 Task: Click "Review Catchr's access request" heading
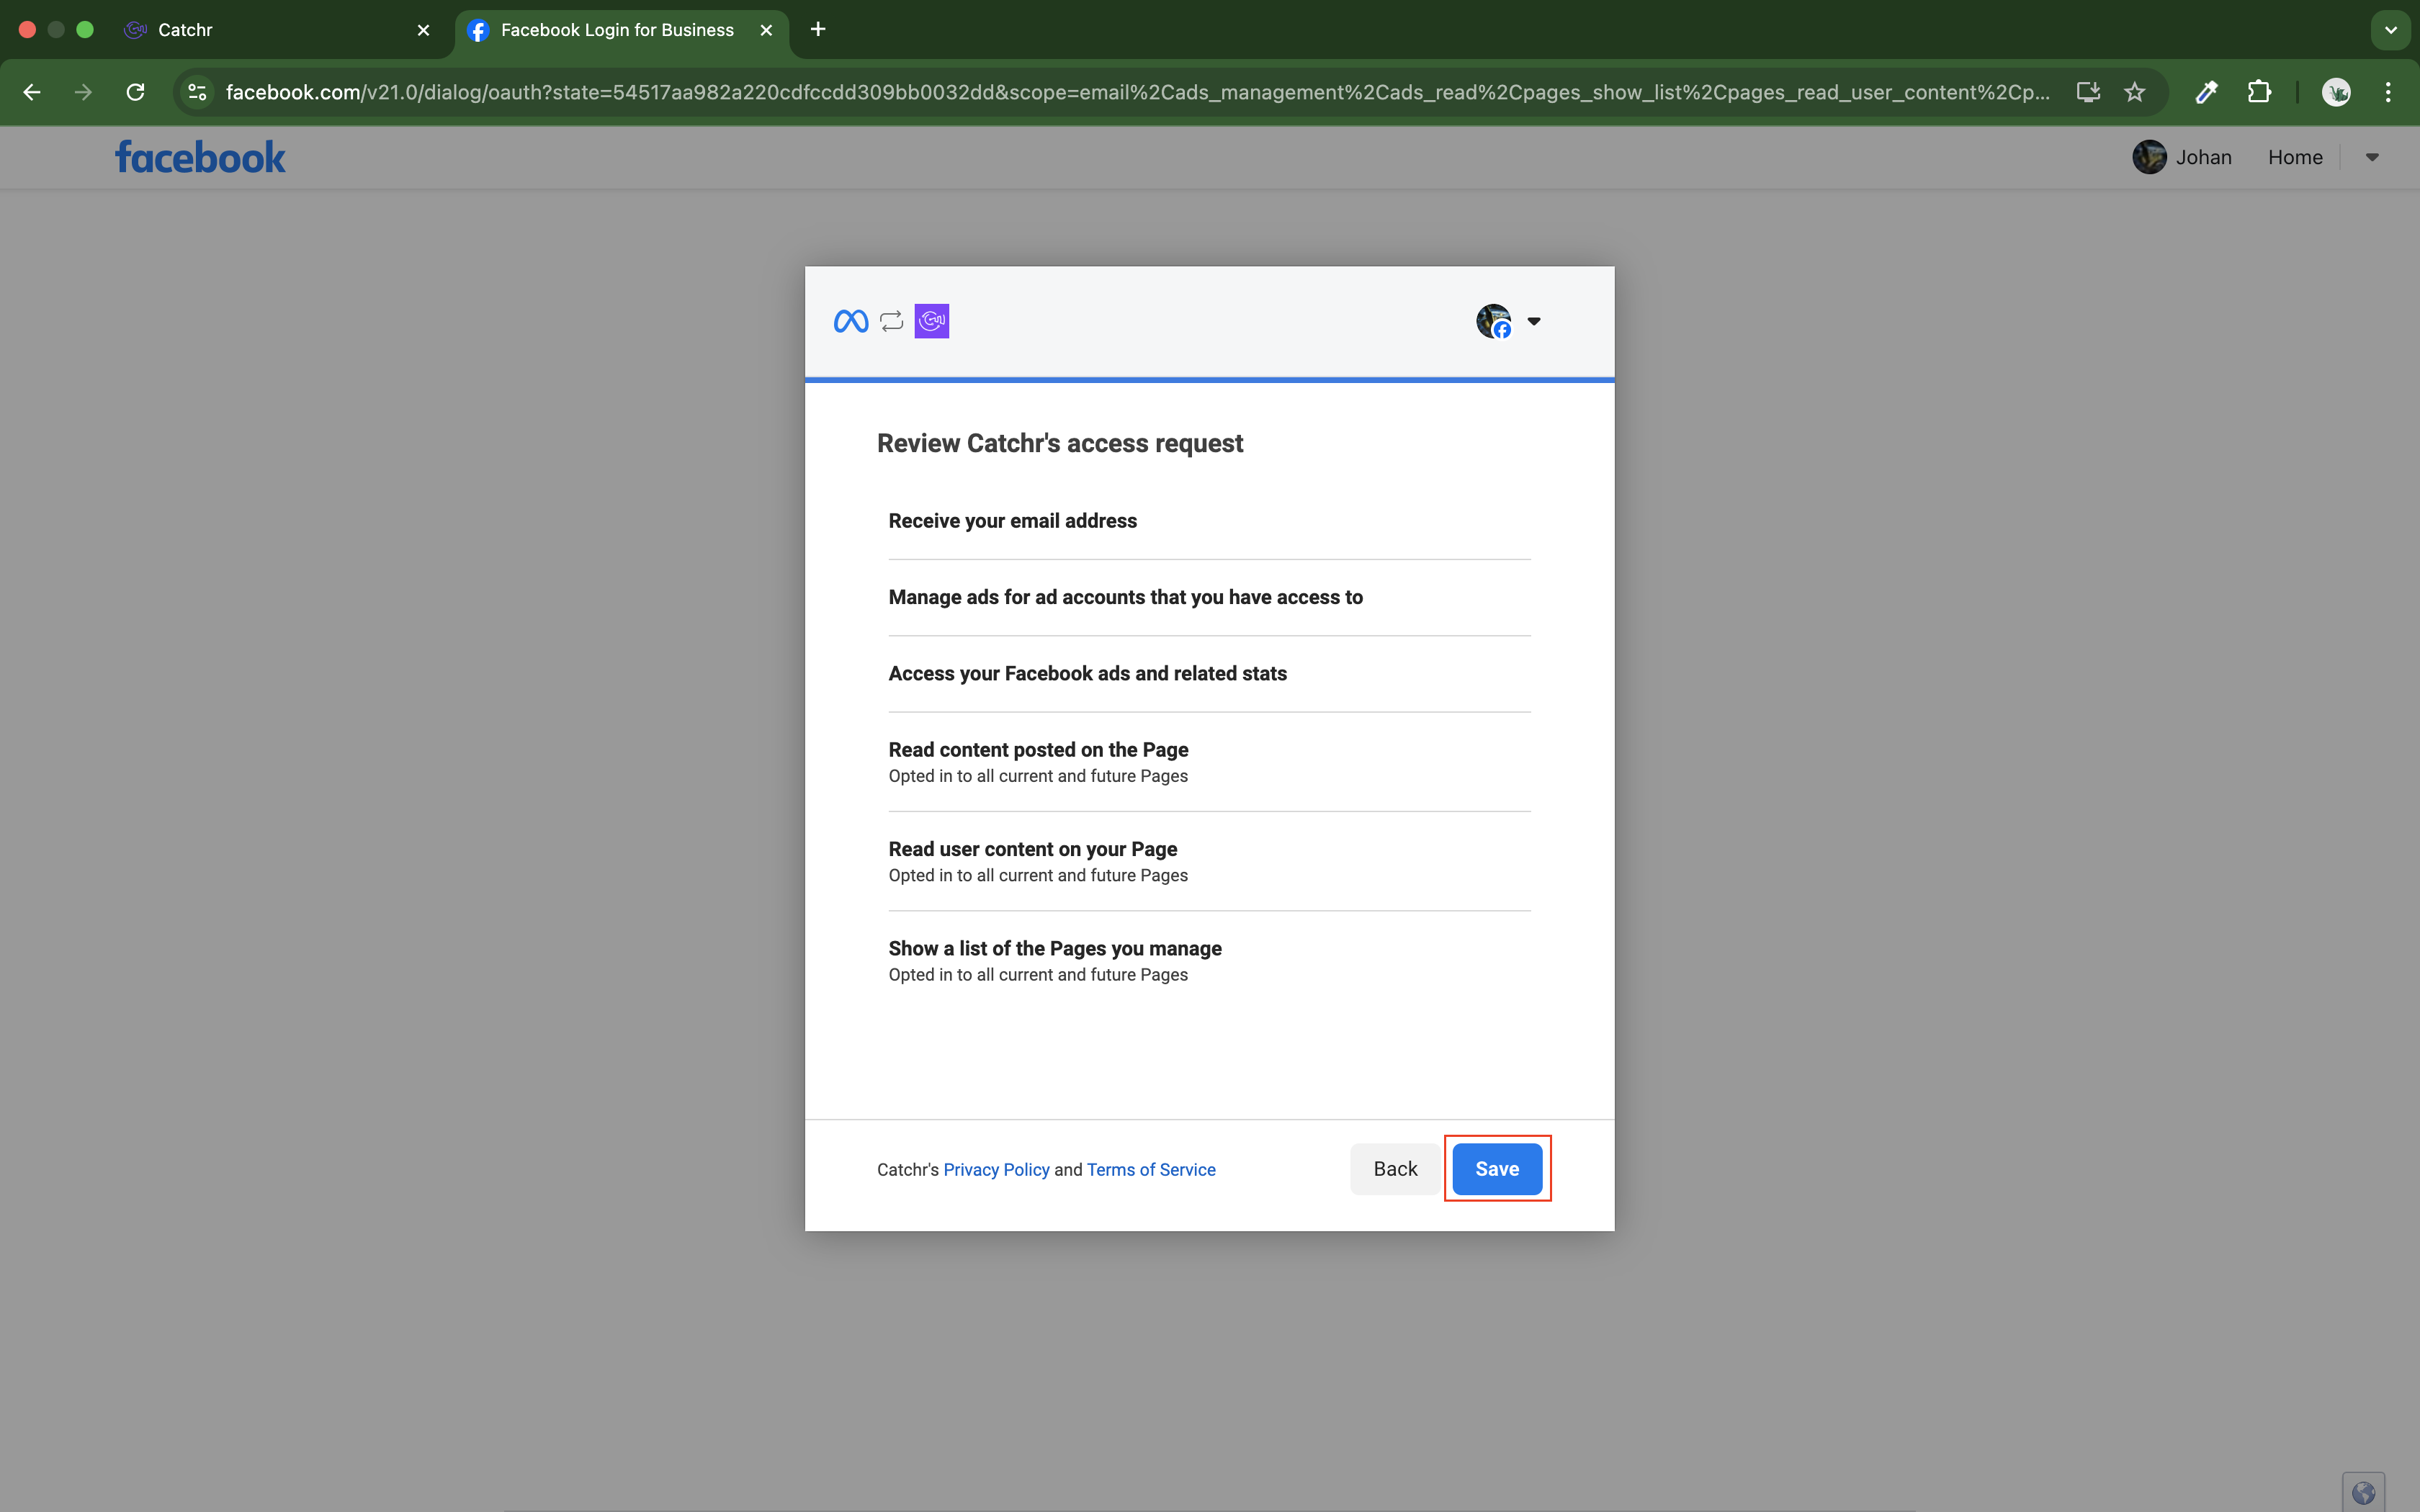tap(1060, 443)
